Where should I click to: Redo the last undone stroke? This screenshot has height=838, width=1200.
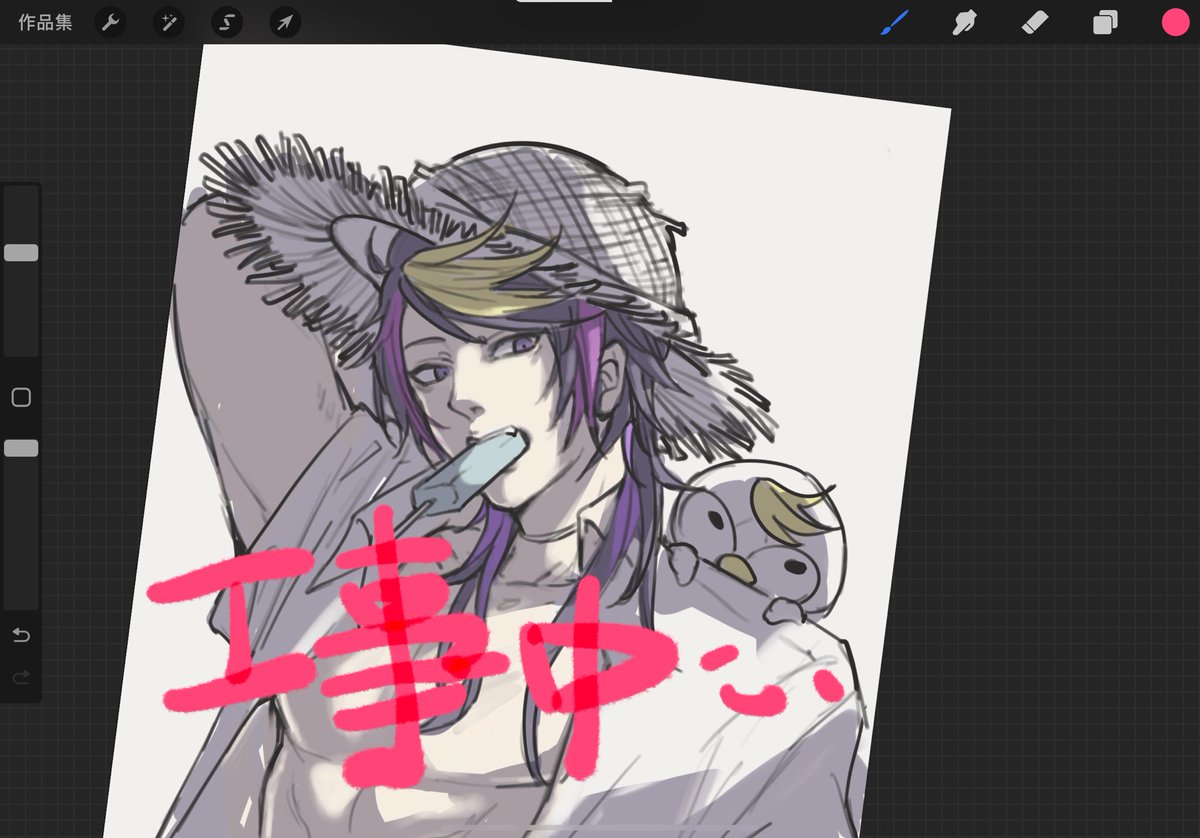[21, 678]
